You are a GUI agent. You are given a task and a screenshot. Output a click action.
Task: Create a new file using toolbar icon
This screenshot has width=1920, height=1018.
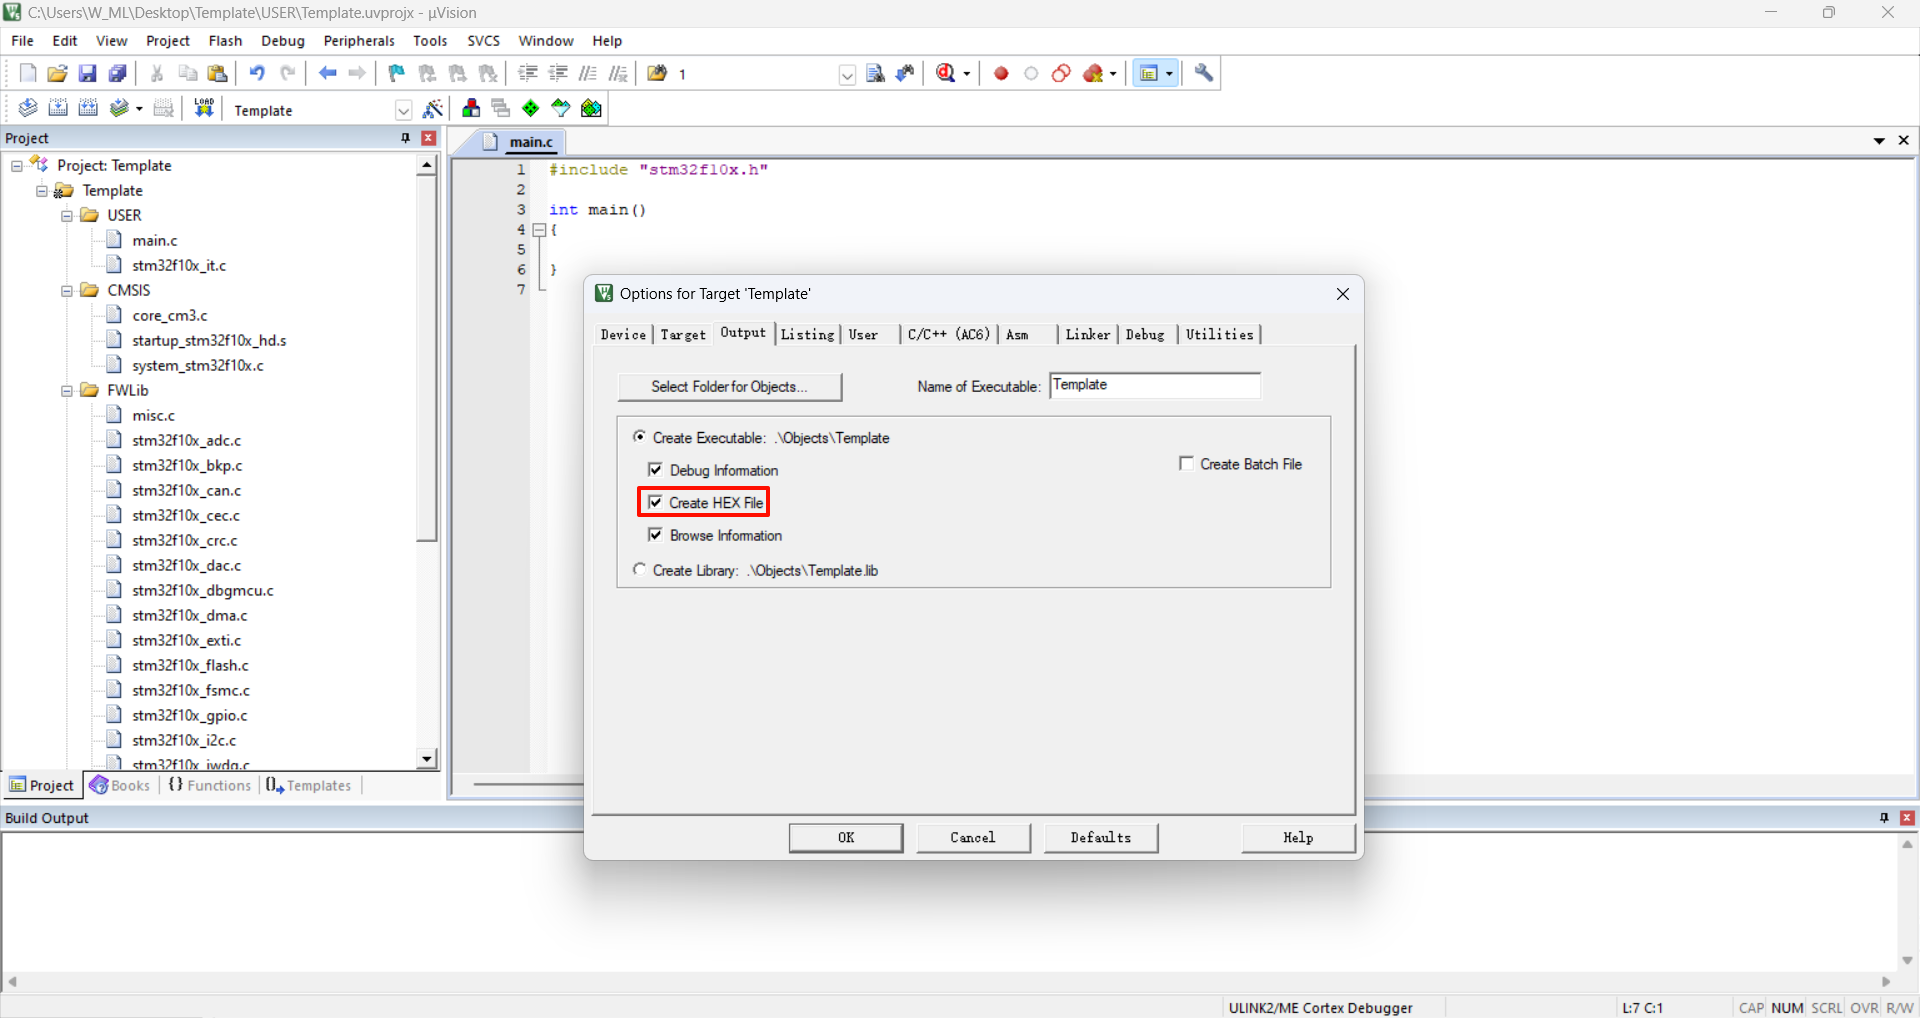click(x=28, y=73)
